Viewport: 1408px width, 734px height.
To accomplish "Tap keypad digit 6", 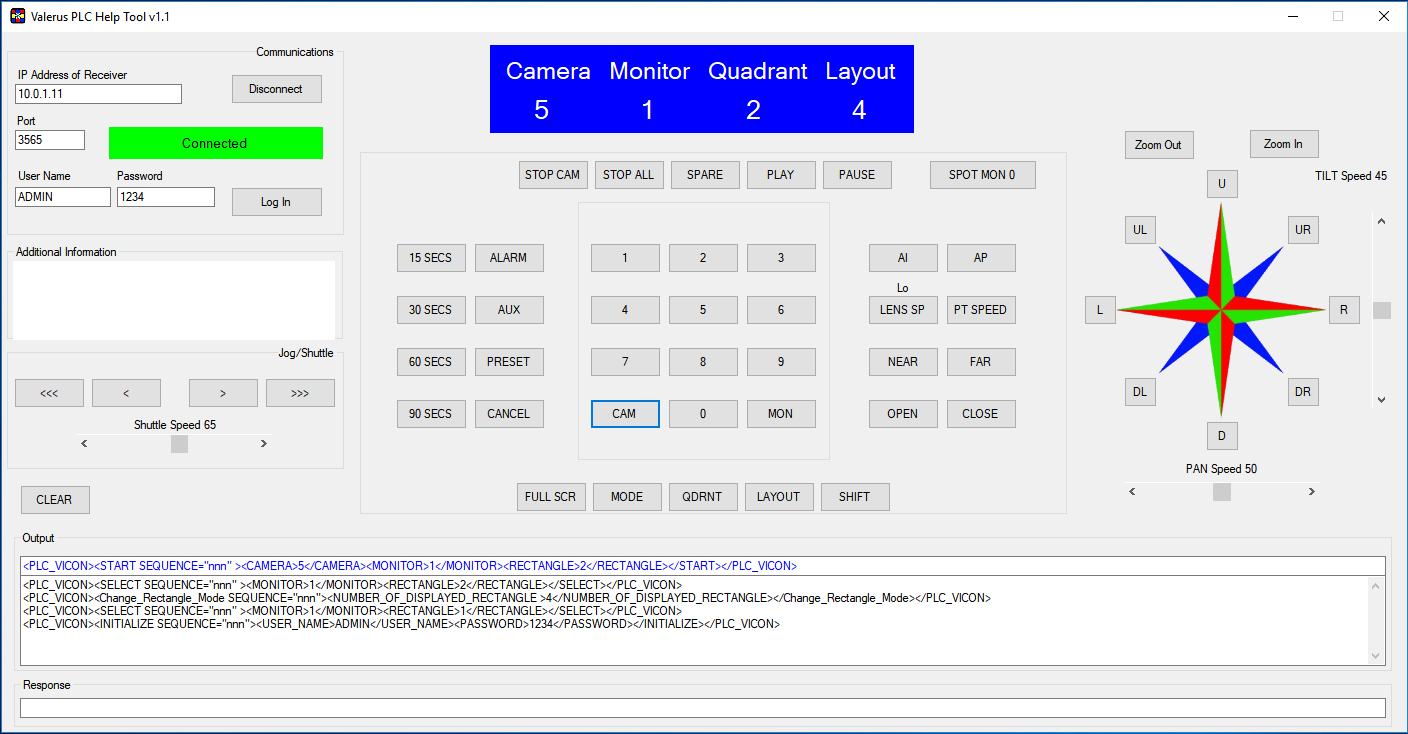I will pos(781,310).
